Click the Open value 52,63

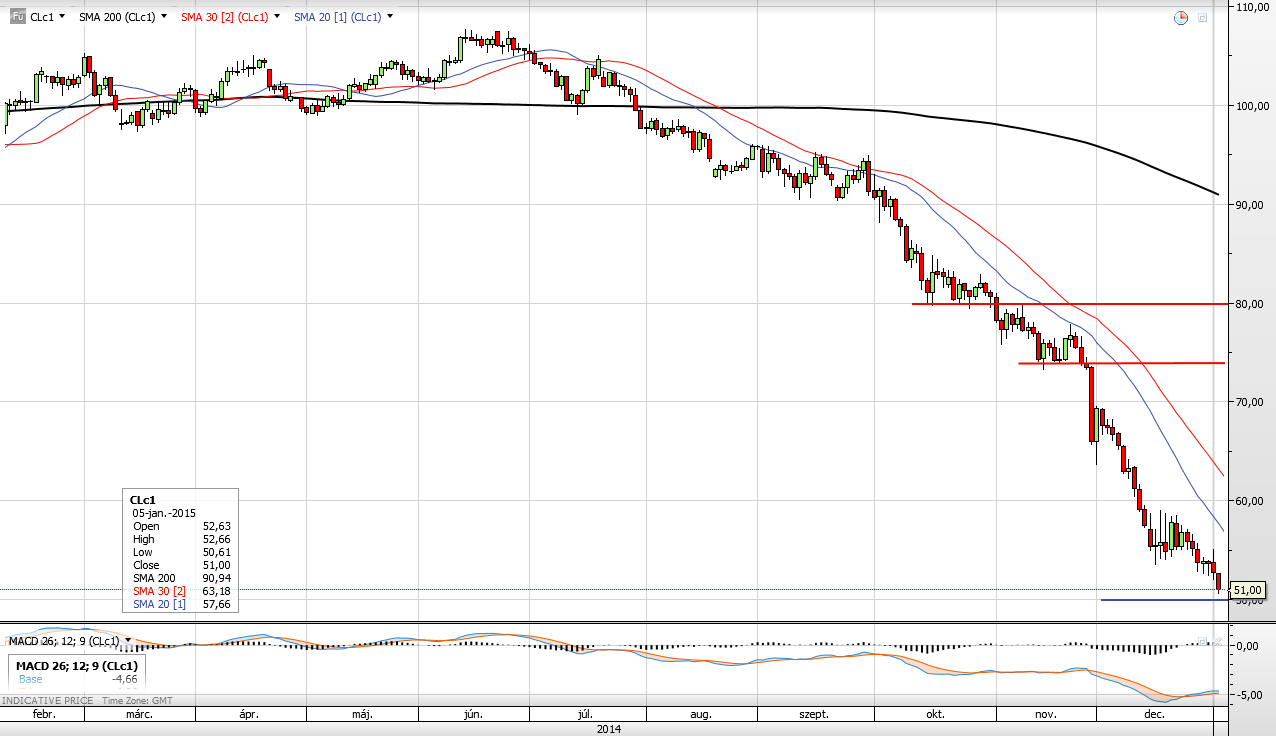pos(216,526)
